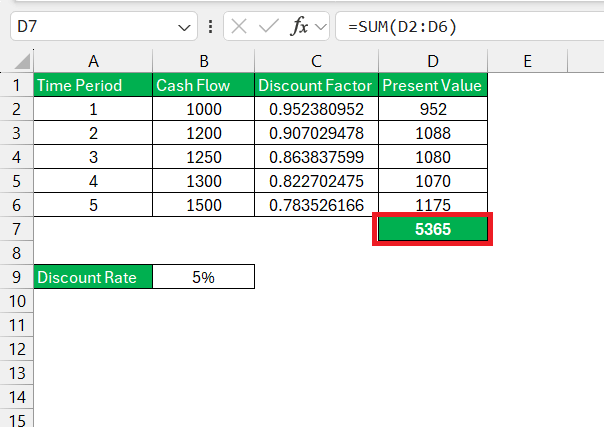Select row 7 header
The image size is (604, 427).
(17, 229)
